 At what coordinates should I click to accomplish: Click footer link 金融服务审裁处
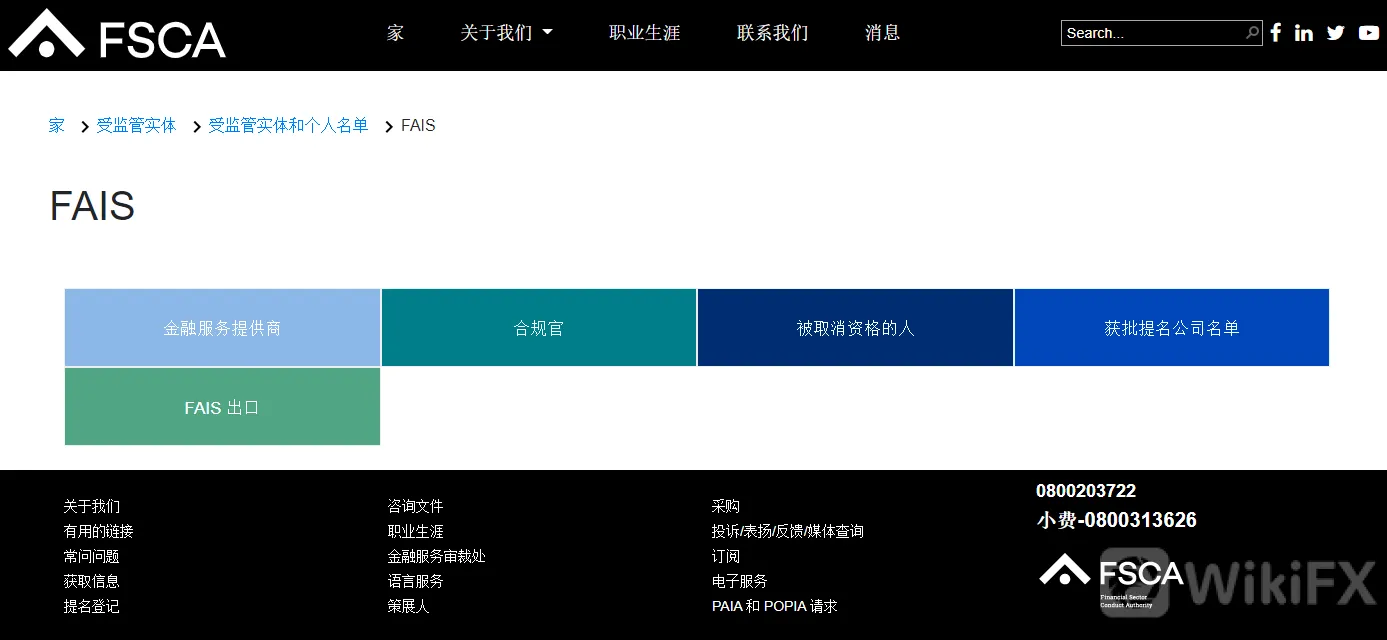pyautogui.click(x=436, y=557)
